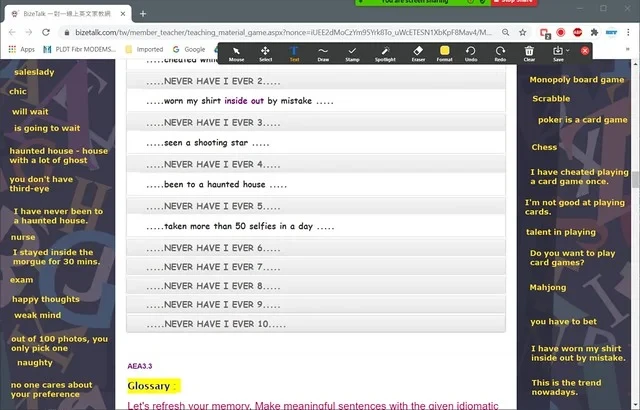Close the BizeTalk tab

(123, 13)
